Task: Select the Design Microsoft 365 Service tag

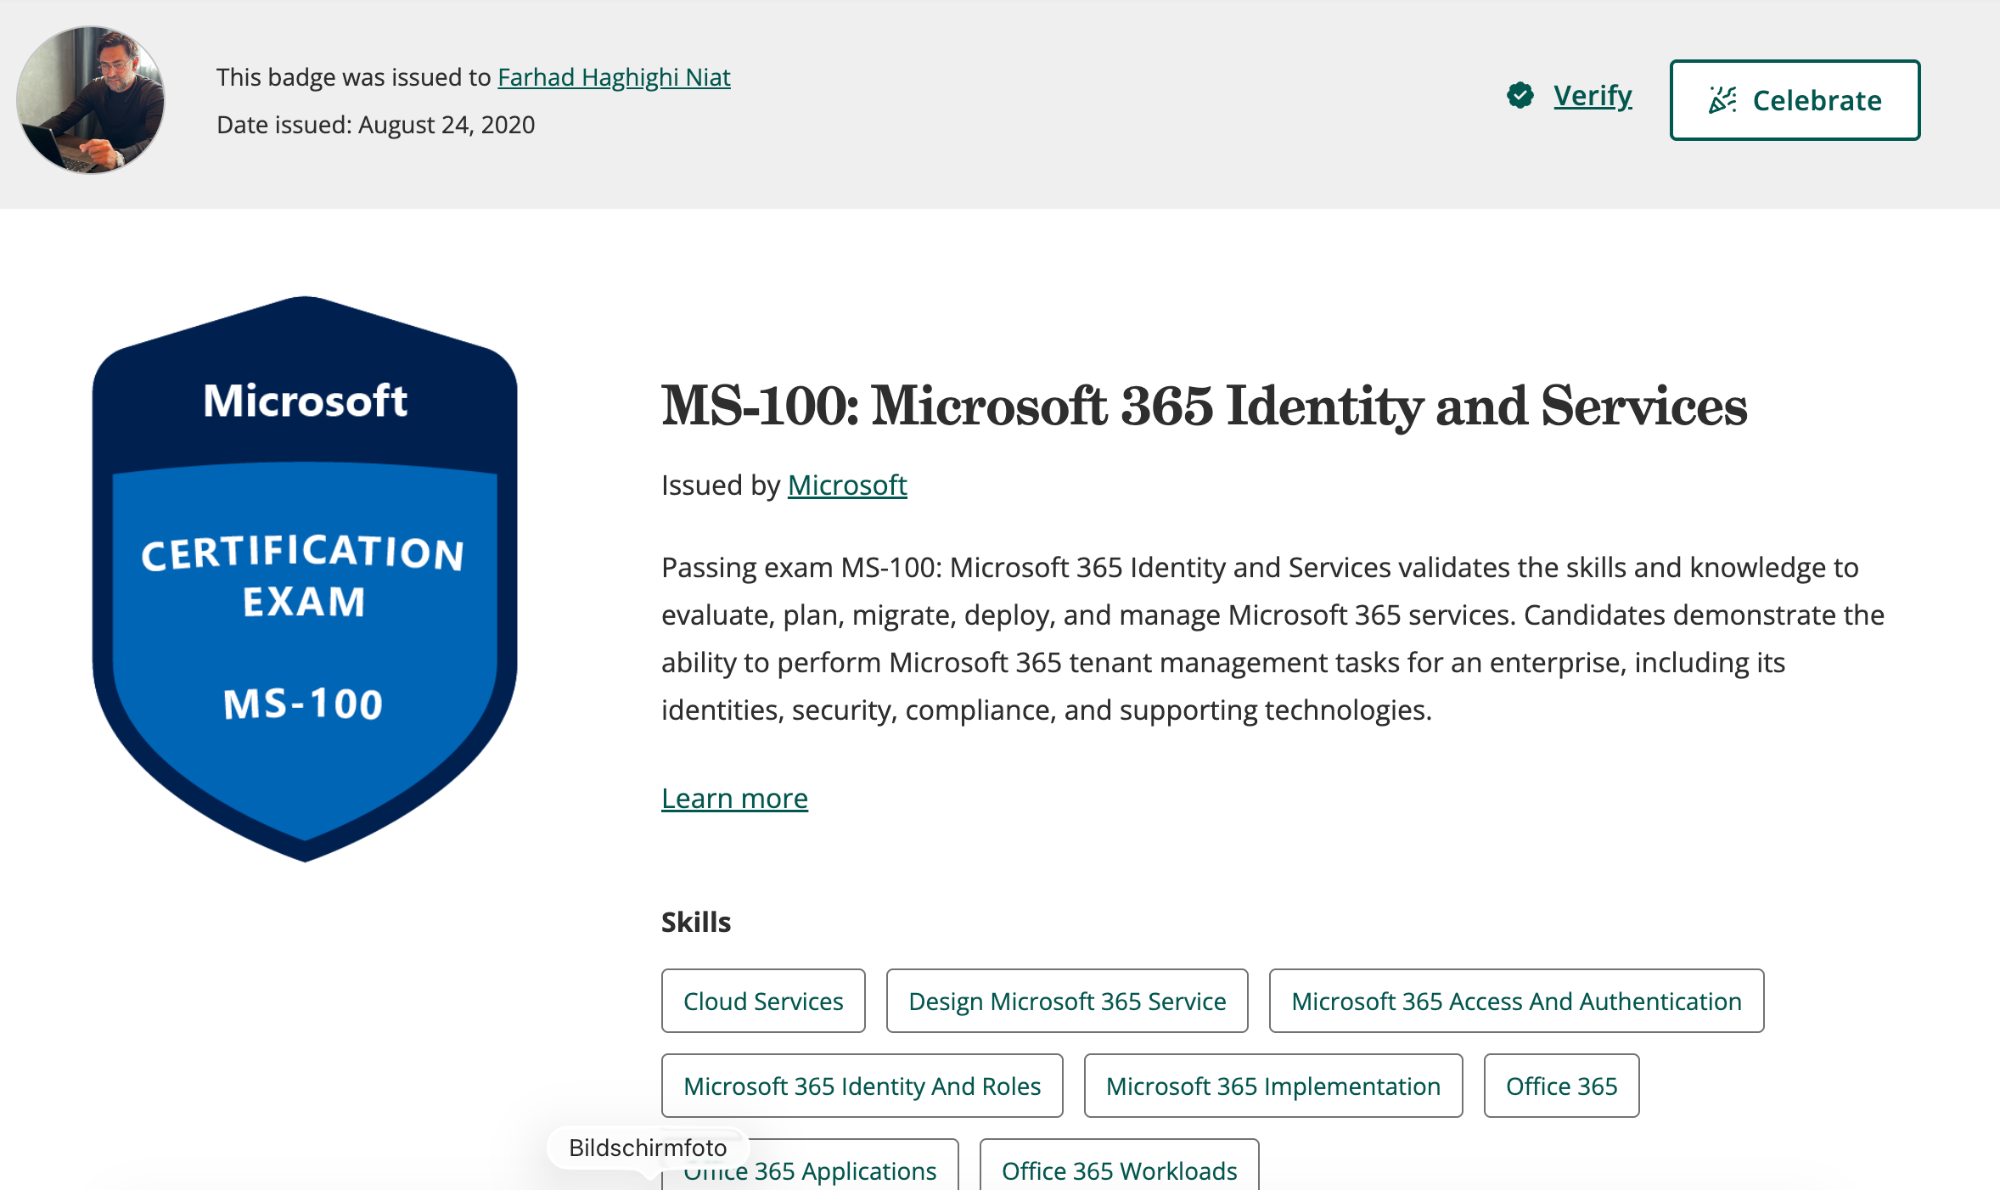Action: coord(1067,1001)
